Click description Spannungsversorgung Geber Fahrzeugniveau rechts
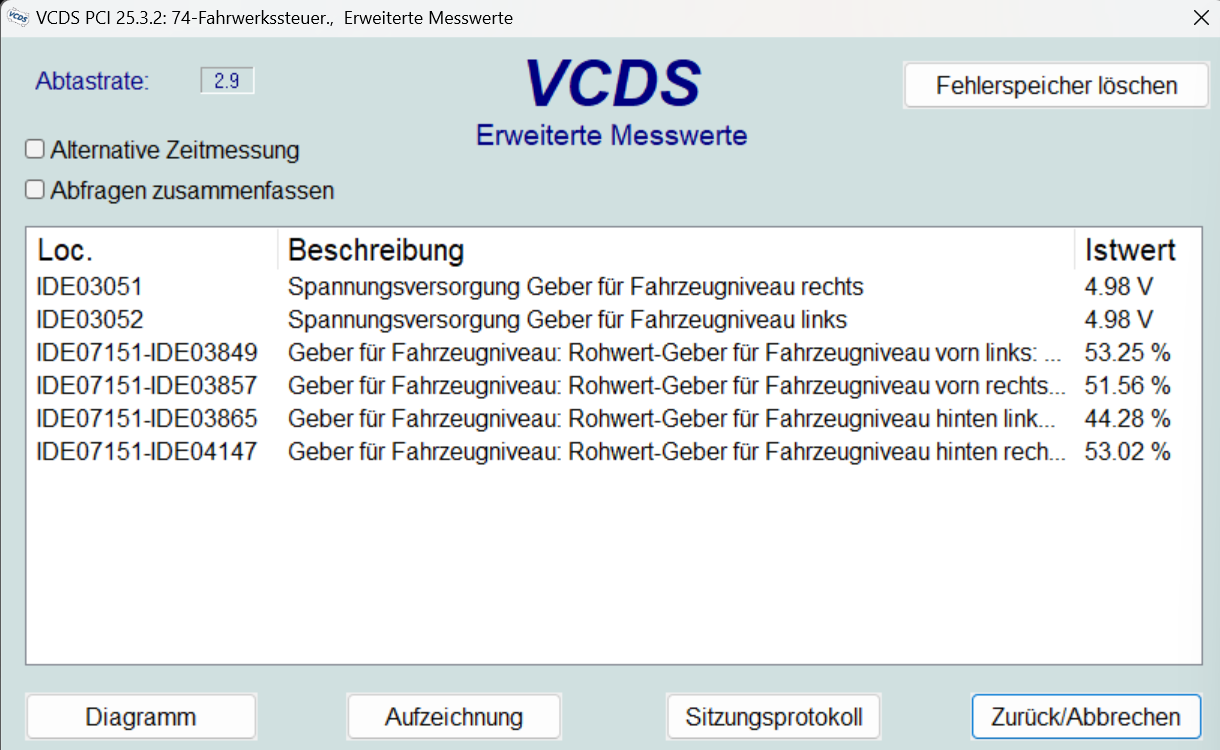 point(576,287)
